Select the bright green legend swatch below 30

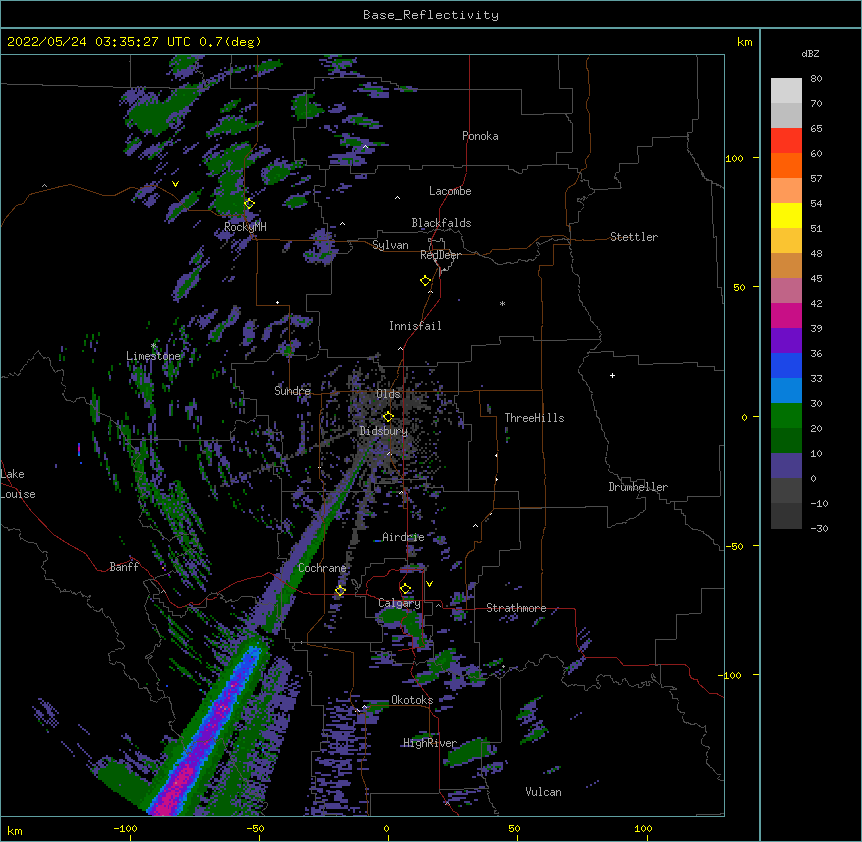tap(786, 416)
